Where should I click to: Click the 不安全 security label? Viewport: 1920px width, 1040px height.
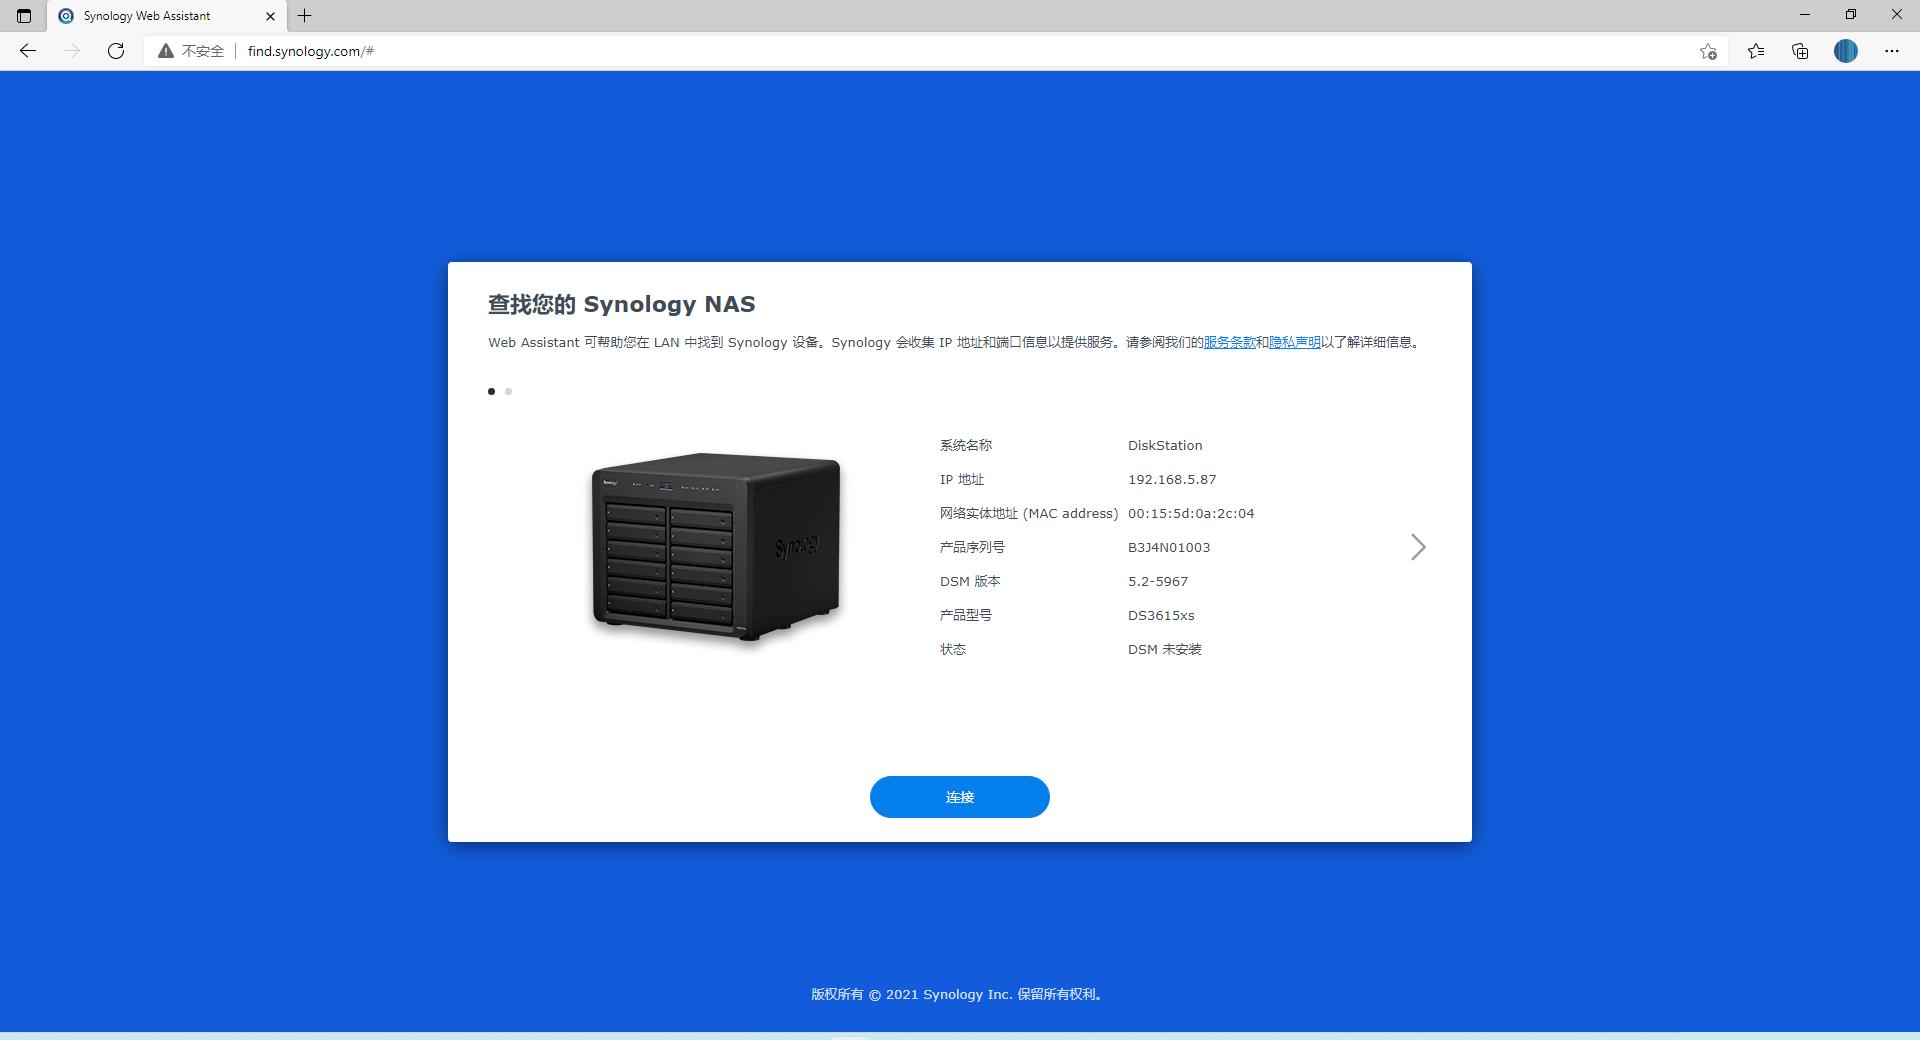203,51
